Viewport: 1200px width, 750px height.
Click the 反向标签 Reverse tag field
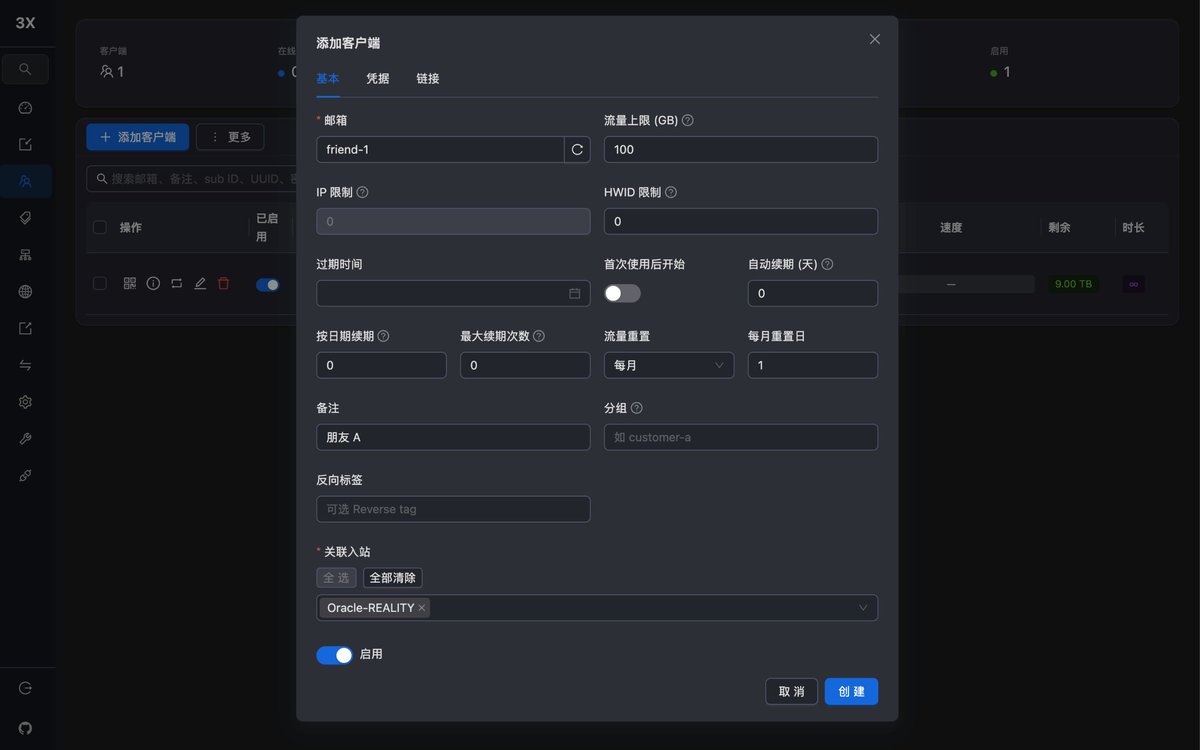pos(453,509)
